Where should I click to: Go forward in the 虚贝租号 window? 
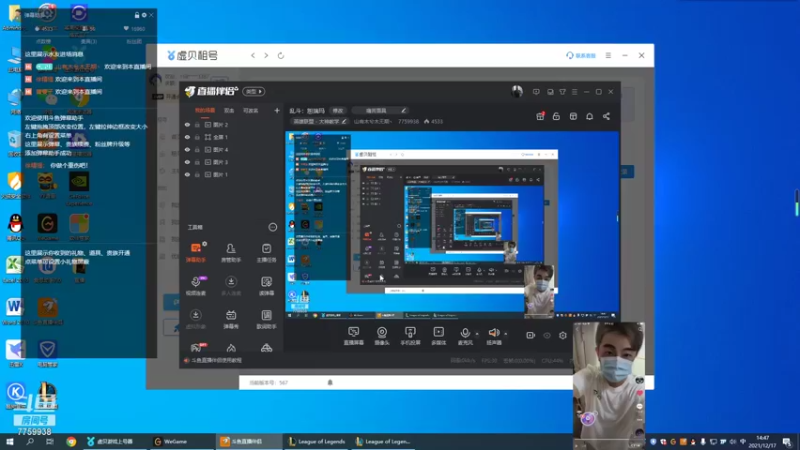click(266, 55)
